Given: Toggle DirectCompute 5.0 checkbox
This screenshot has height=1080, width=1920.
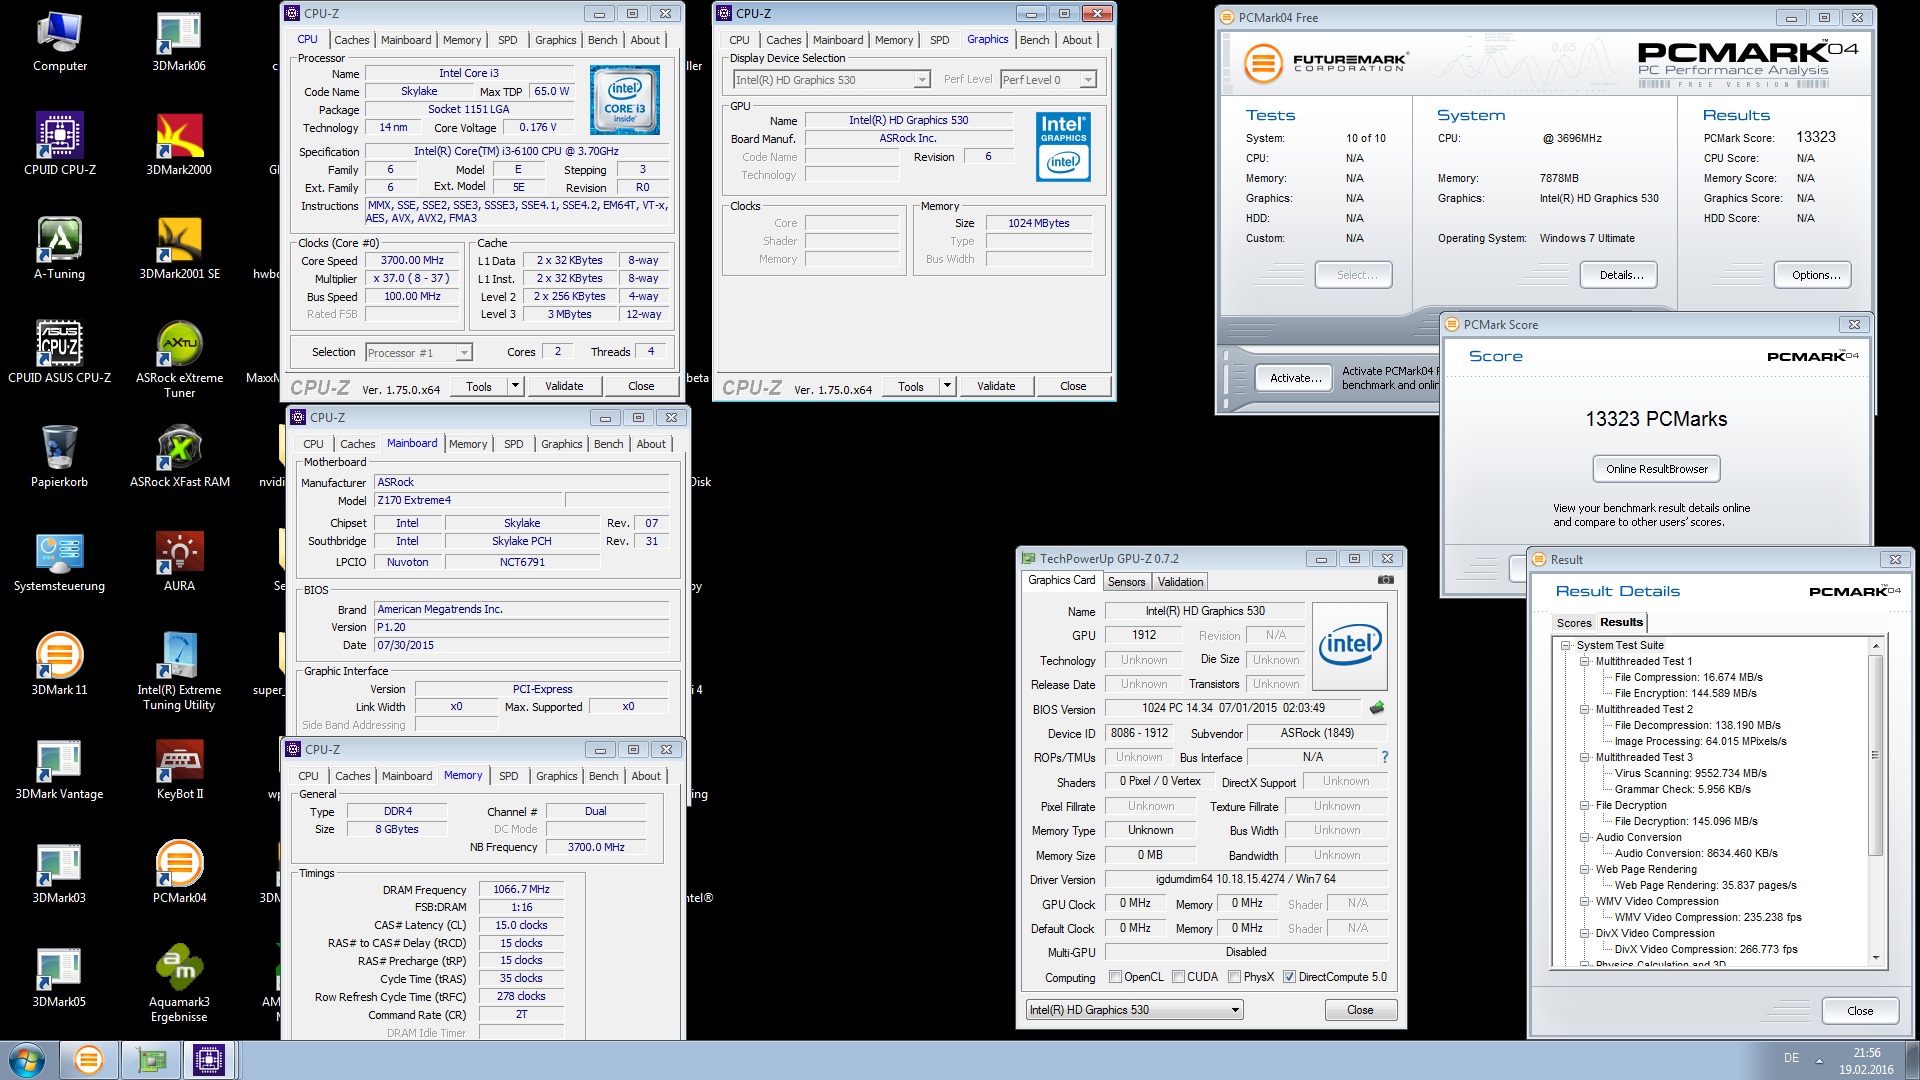Looking at the screenshot, I should pyautogui.click(x=1290, y=977).
